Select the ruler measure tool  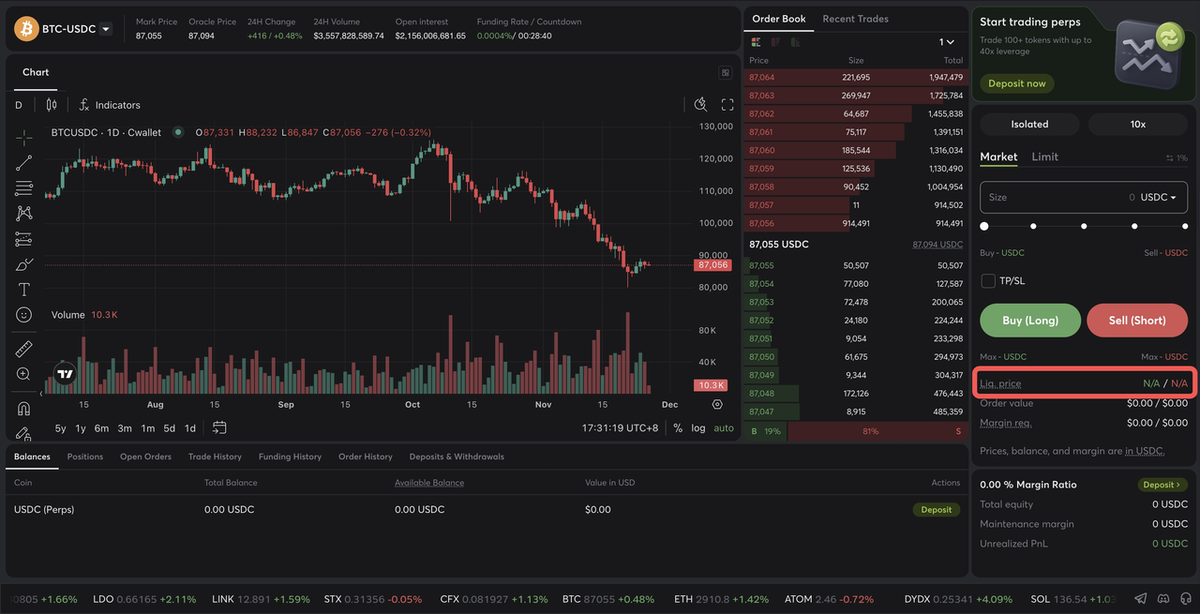tap(24, 349)
